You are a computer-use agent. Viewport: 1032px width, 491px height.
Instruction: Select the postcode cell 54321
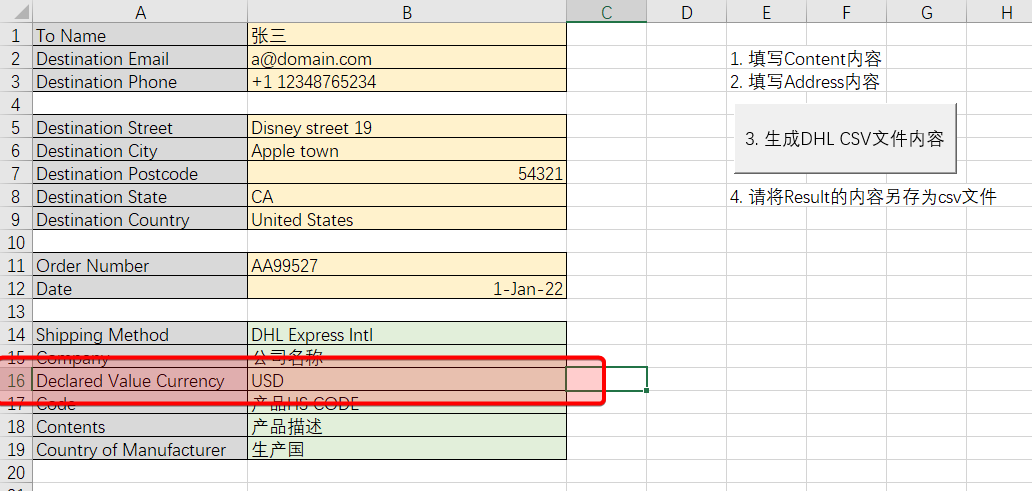[x=406, y=174]
